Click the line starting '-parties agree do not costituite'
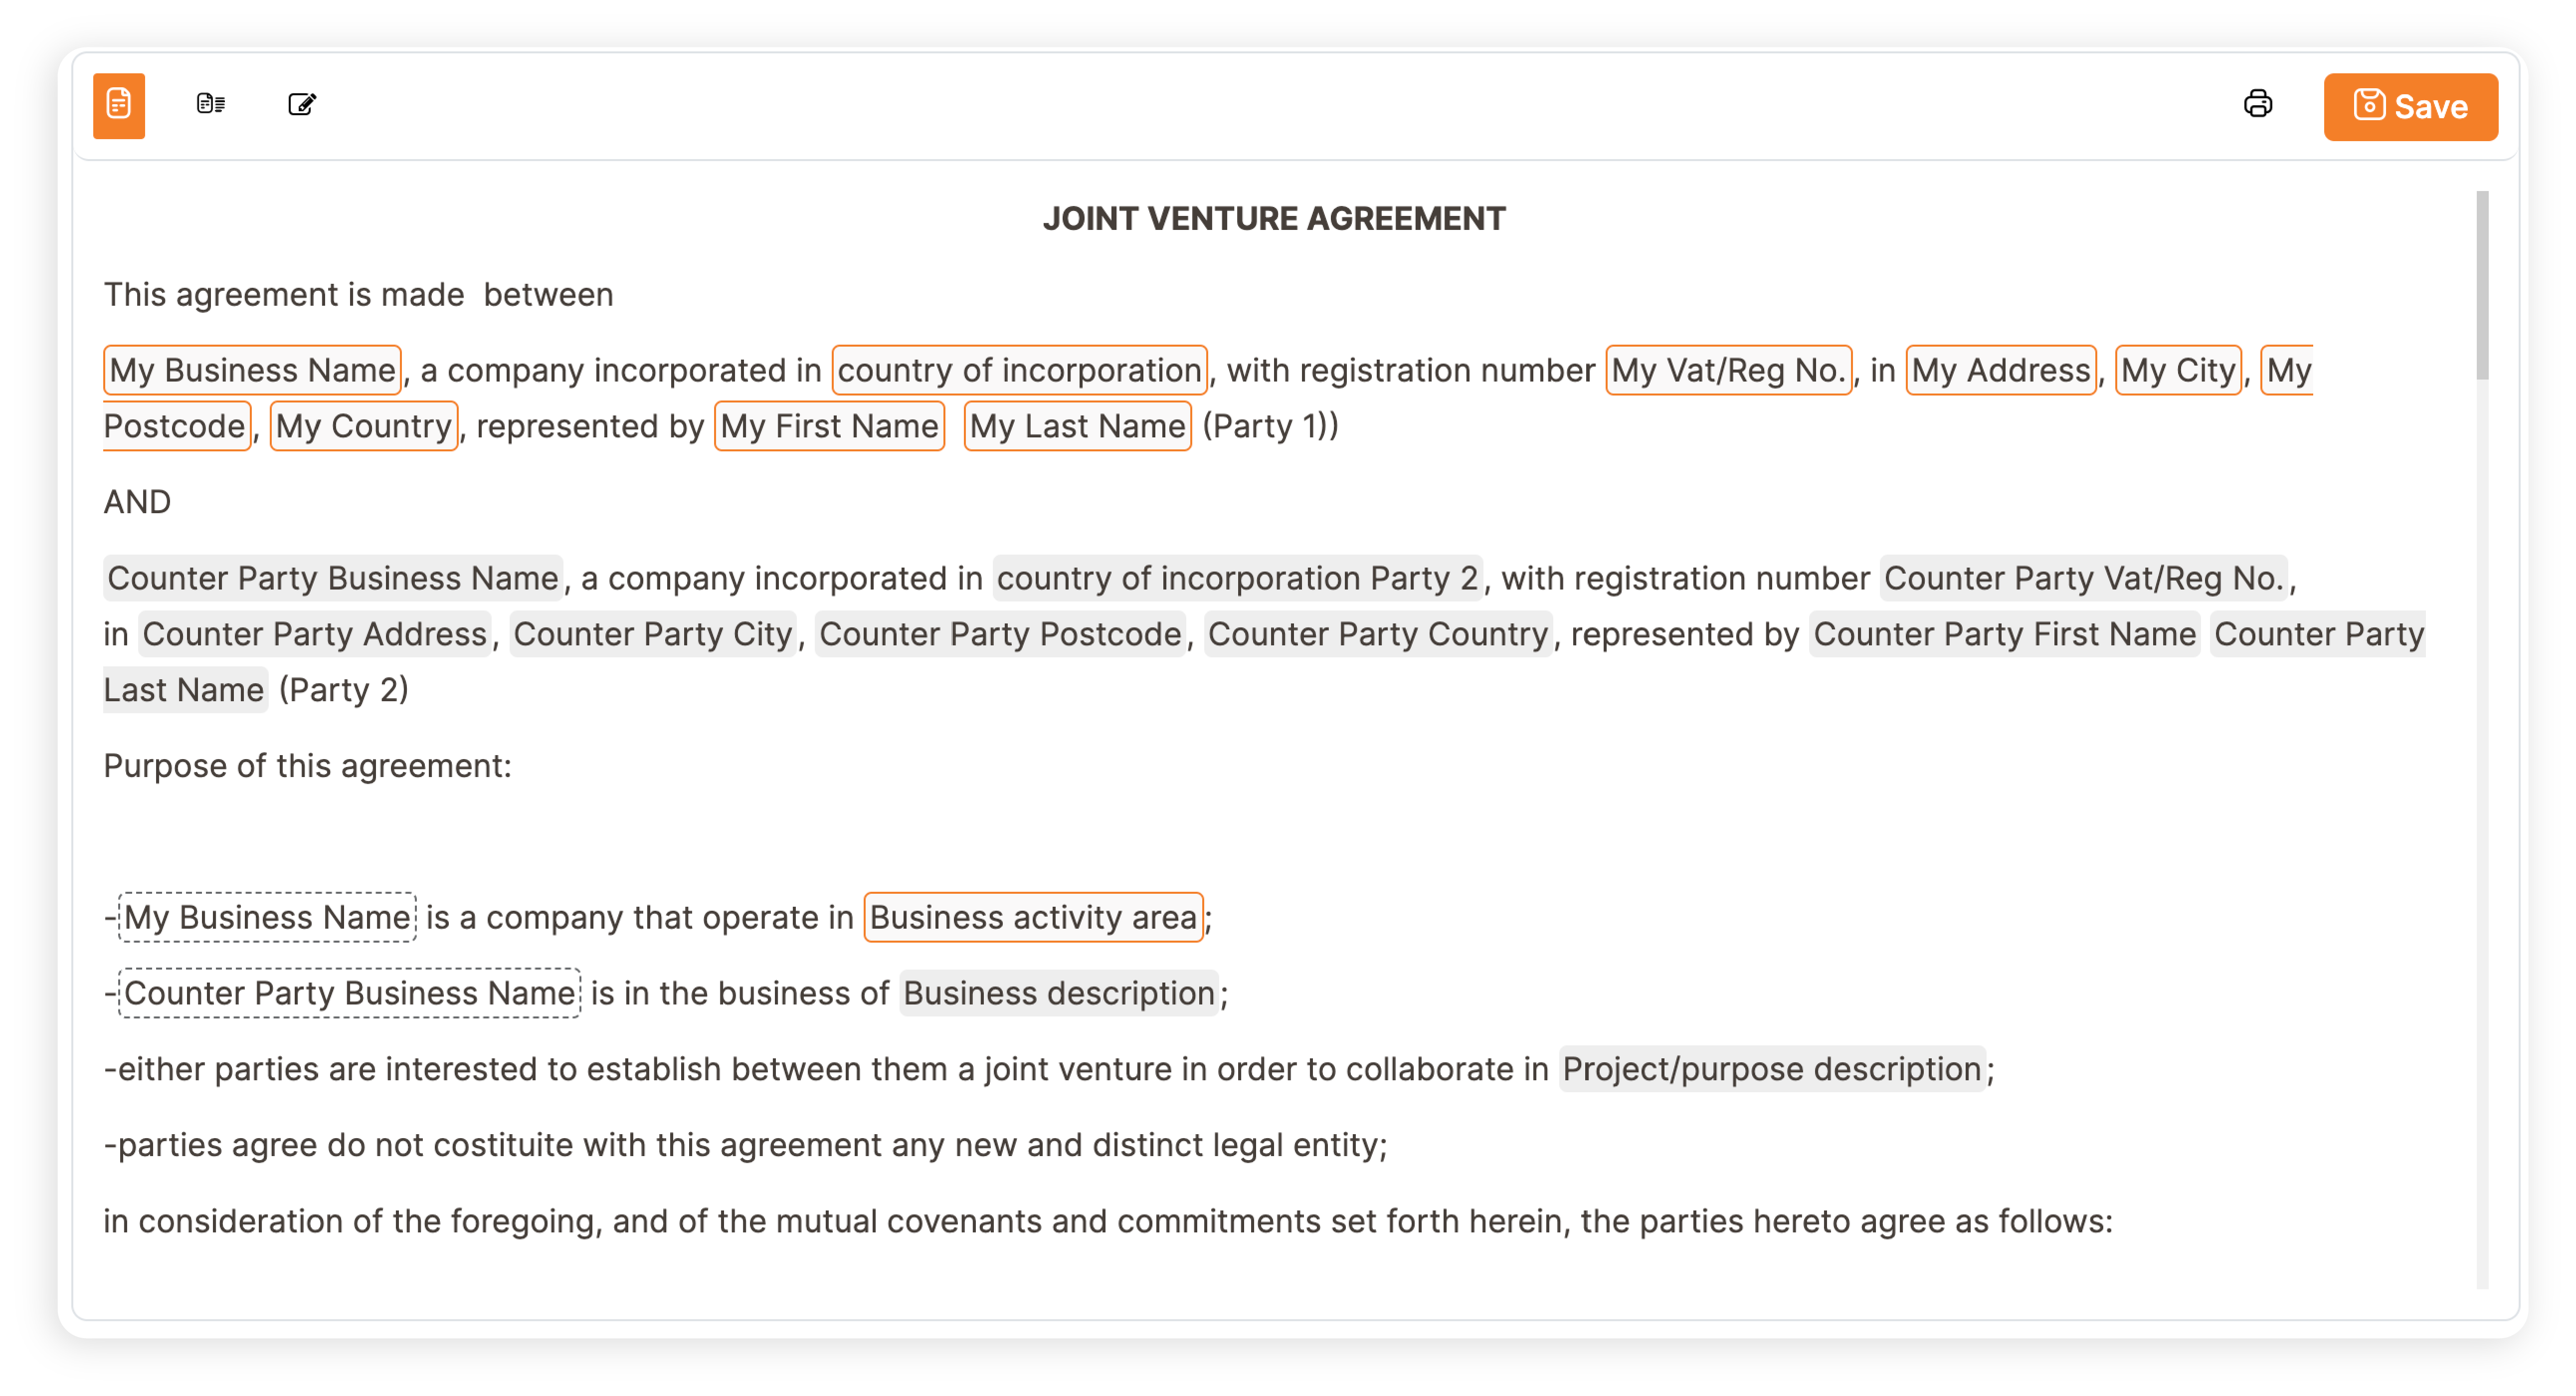The width and height of the screenshot is (2576, 1396). coord(745,1145)
